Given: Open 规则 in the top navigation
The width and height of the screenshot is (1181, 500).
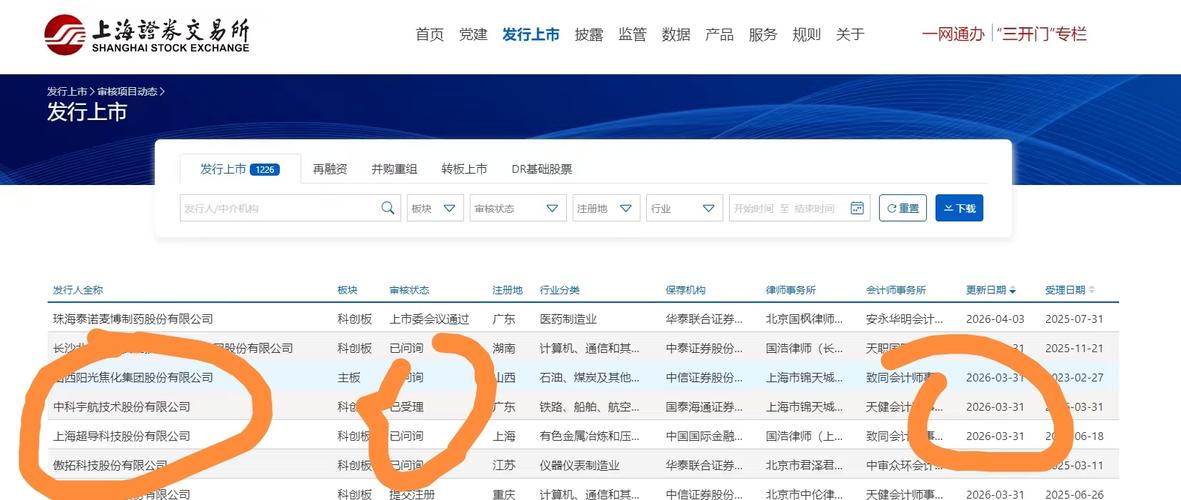Looking at the screenshot, I should tap(807, 34).
